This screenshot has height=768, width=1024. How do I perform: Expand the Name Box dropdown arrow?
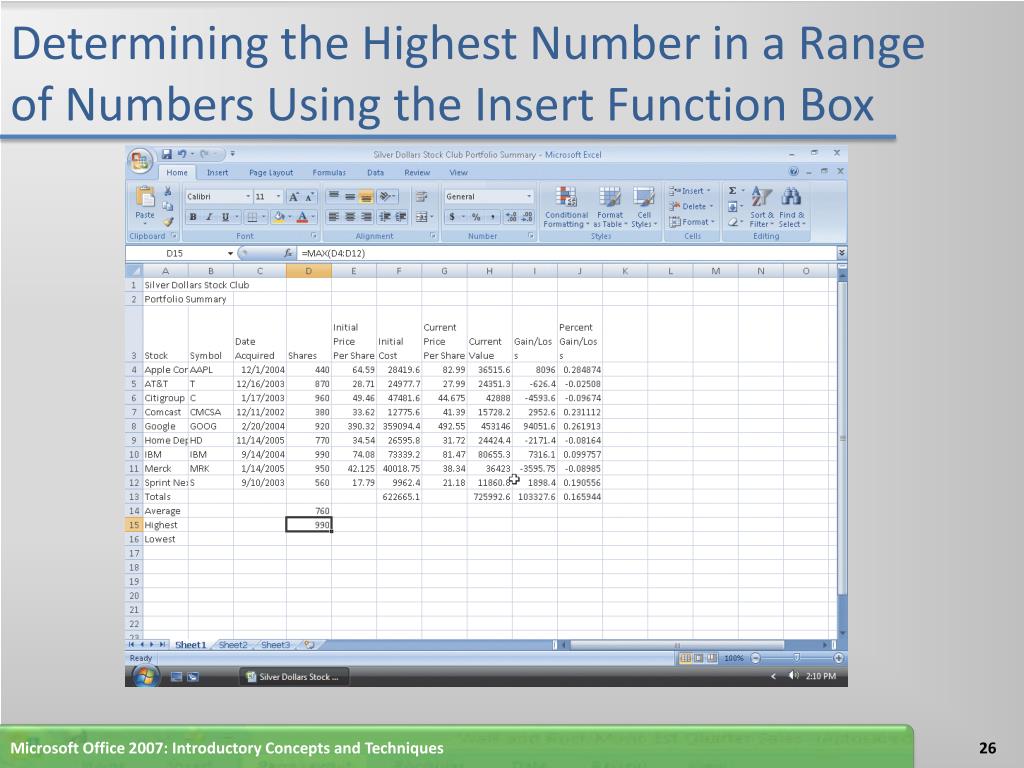pyautogui.click(x=231, y=253)
